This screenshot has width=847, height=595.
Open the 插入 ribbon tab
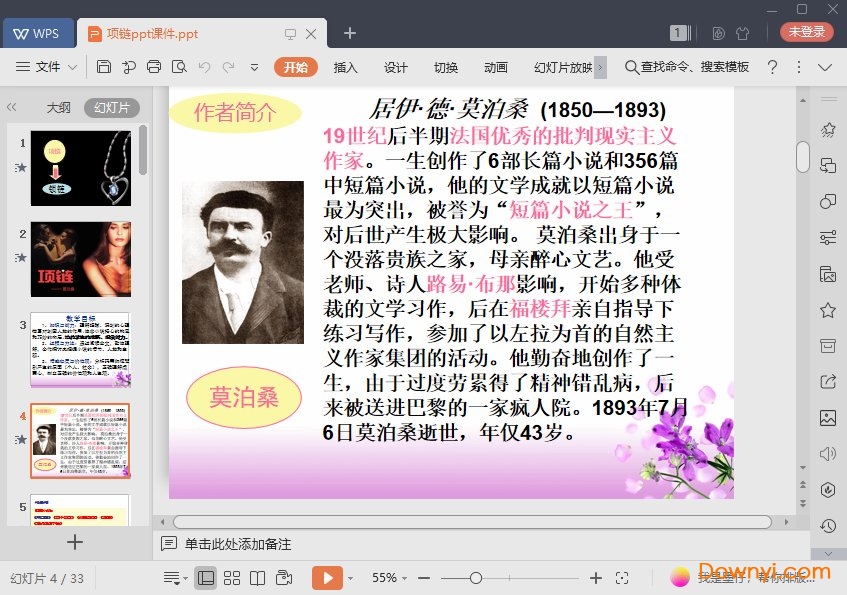345,67
